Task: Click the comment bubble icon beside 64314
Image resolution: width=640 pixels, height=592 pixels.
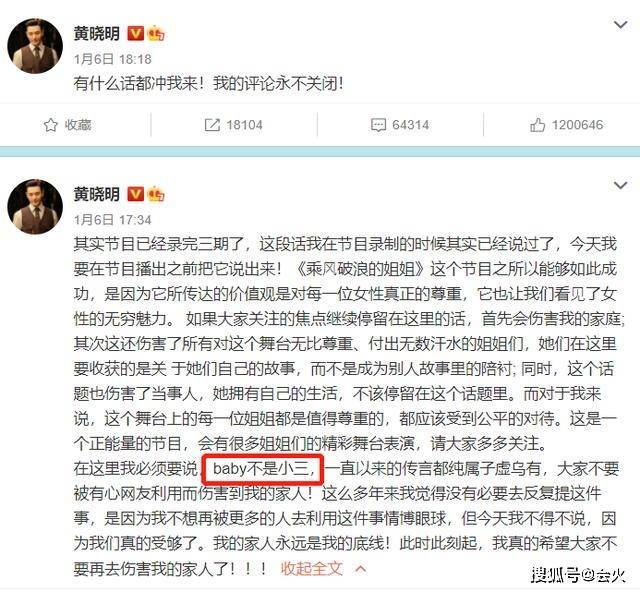Action: click(x=378, y=125)
